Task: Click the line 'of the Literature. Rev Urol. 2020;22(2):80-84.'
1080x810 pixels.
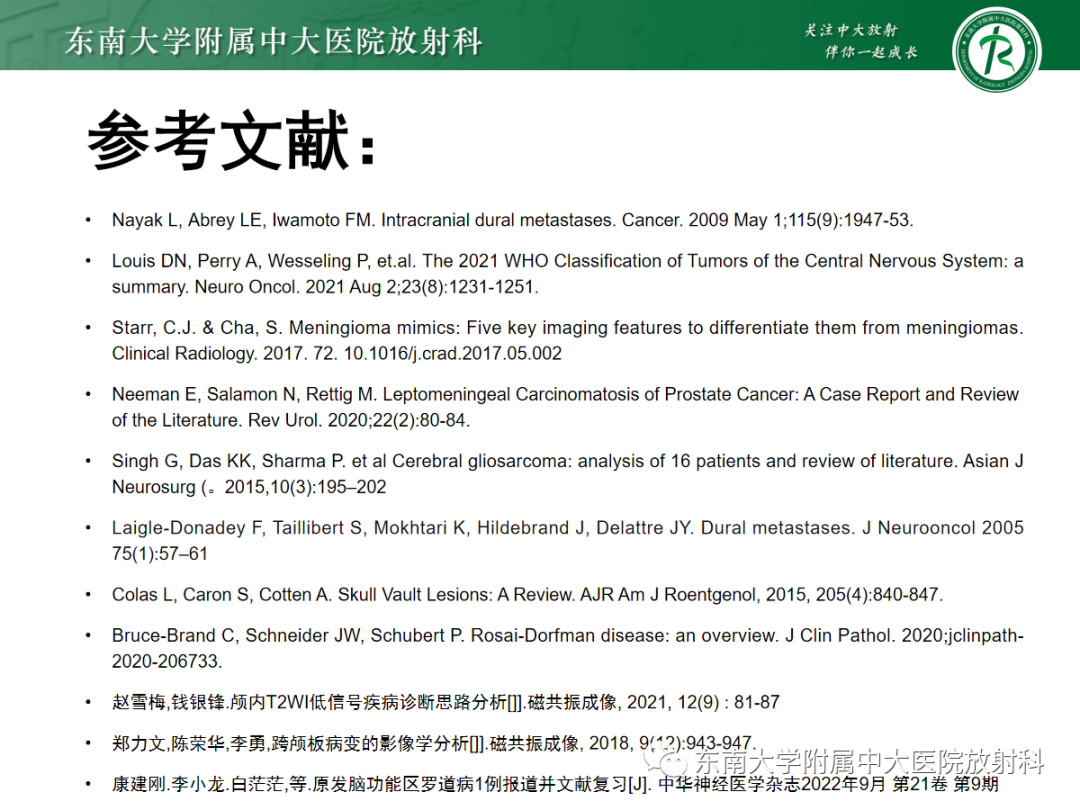Action: click(291, 420)
